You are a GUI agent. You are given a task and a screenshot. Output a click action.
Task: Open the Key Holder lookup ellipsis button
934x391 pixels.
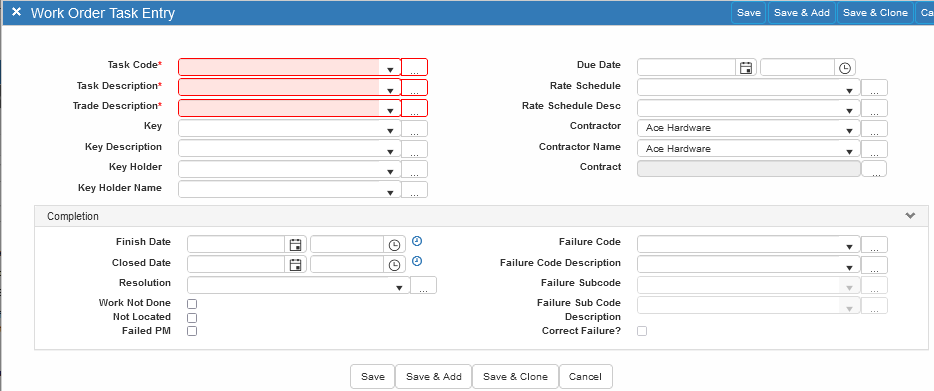(415, 169)
